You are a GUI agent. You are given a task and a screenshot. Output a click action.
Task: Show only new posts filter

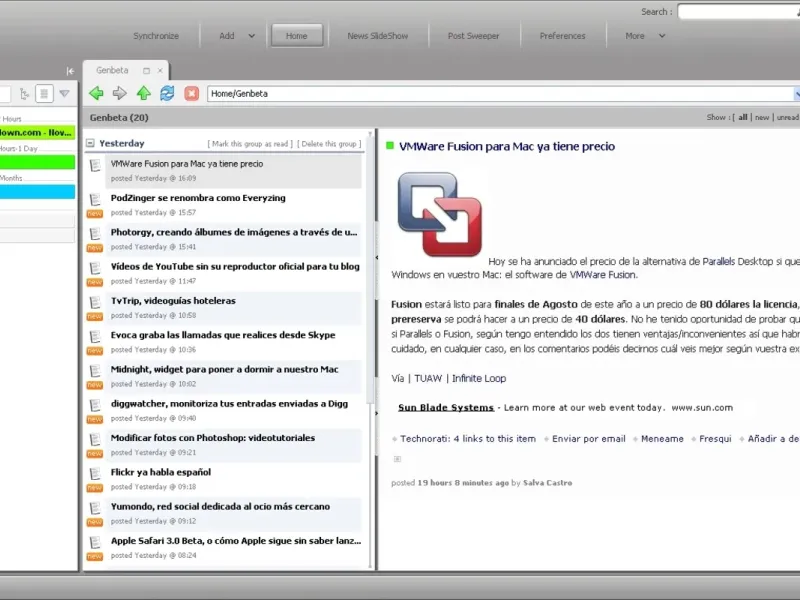pos(762,117)
